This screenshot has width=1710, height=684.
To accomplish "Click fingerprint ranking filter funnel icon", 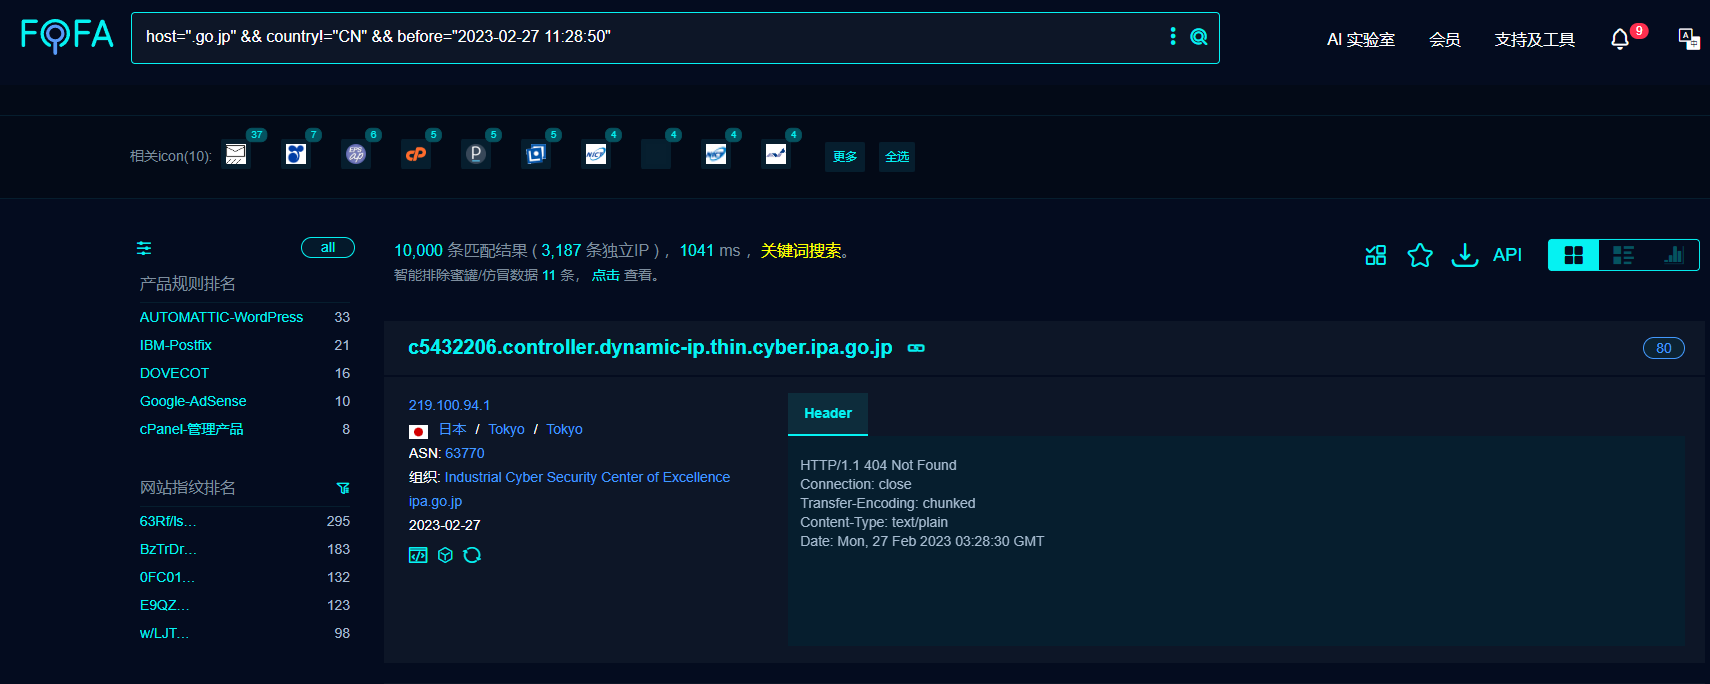I will click(x=343, y=488).
